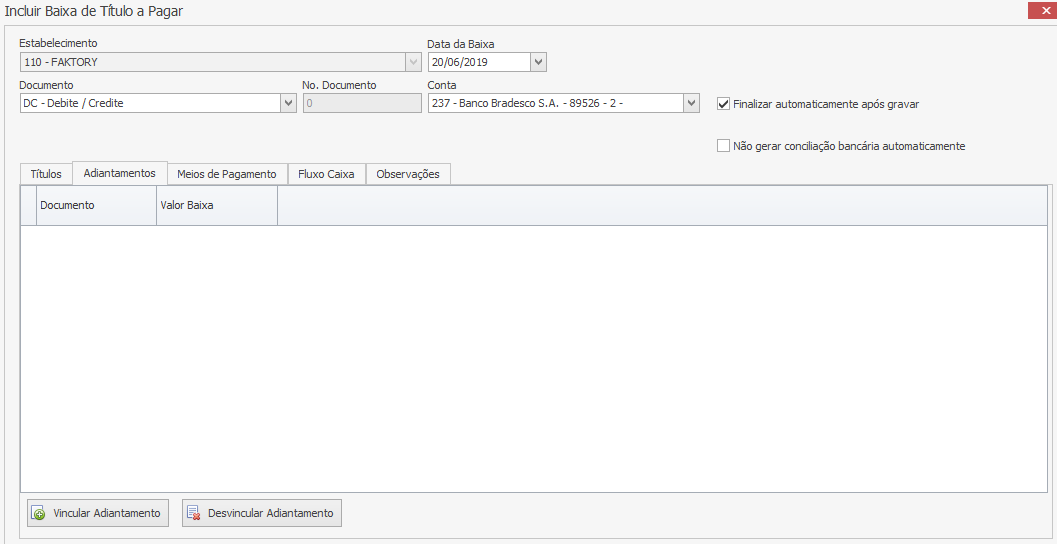The width and height of the screenshot is (1057, 544).
Task: Switch to the Títulos tab
Action: coord(46,174)
